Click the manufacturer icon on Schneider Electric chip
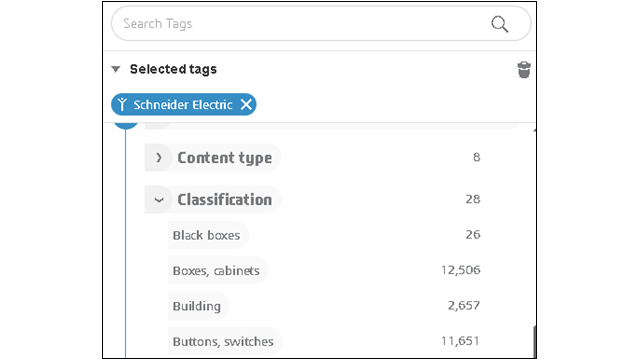 click(122, 104)
